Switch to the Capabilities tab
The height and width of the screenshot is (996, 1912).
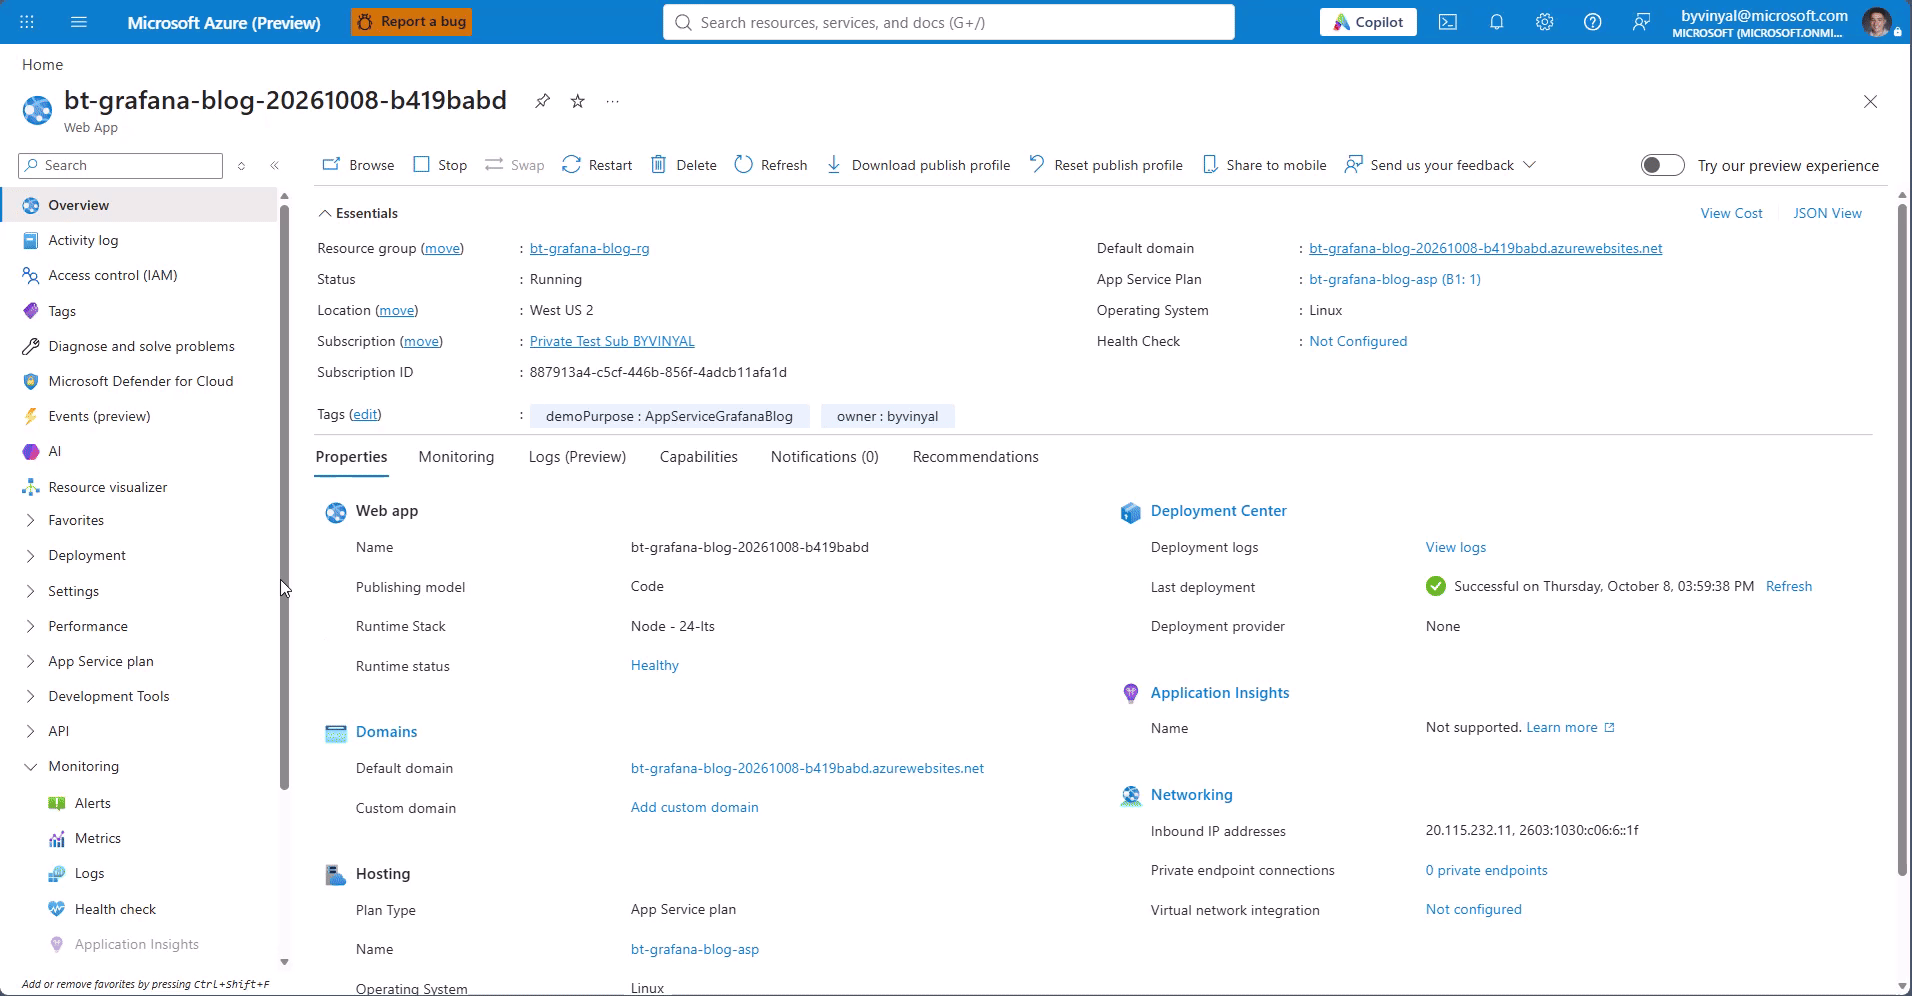point(699,457)
